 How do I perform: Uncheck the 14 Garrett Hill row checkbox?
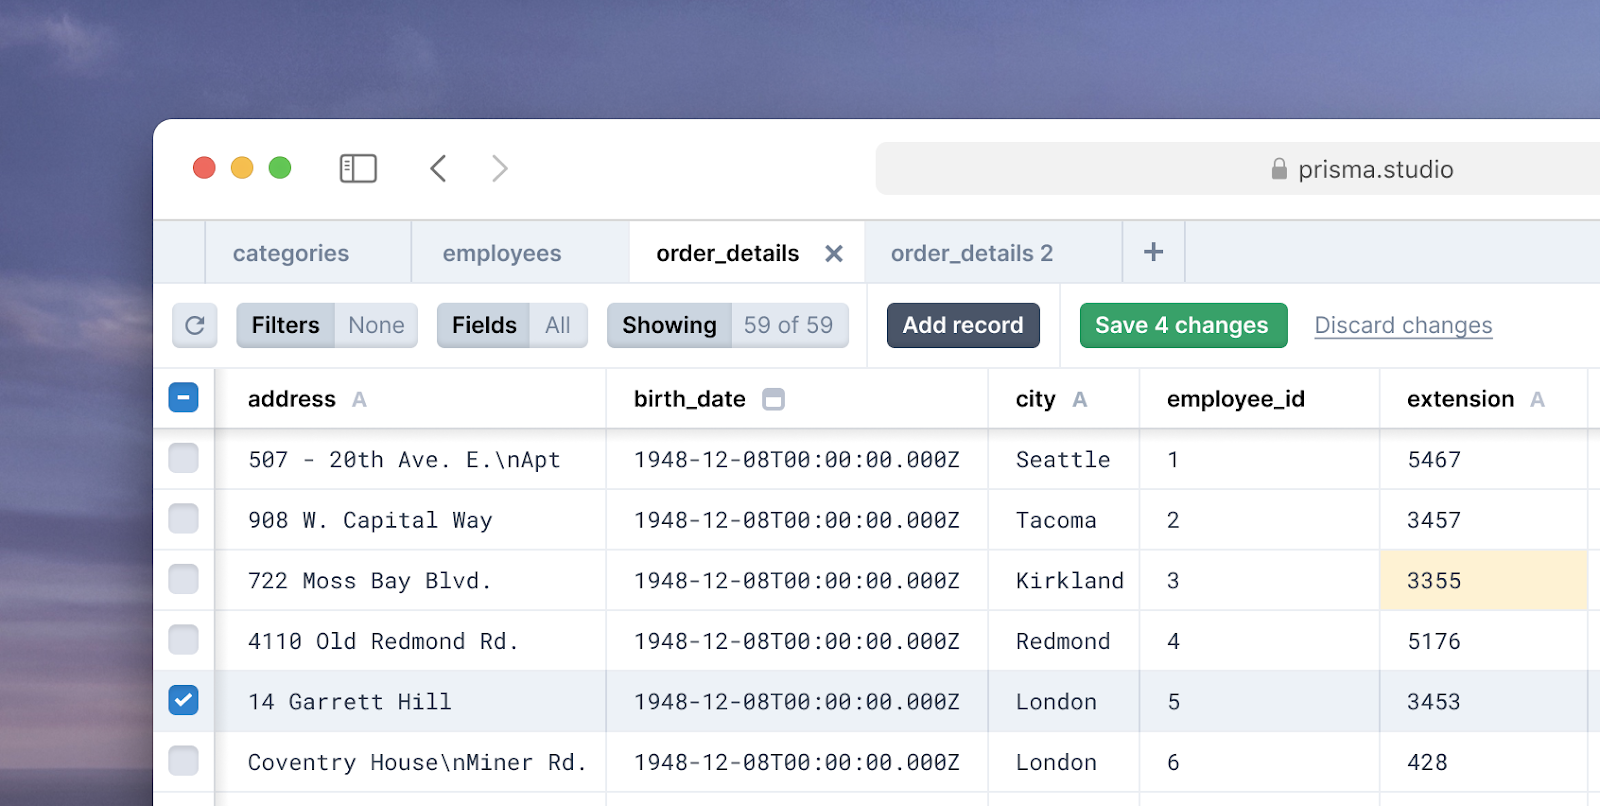point(183,700)
